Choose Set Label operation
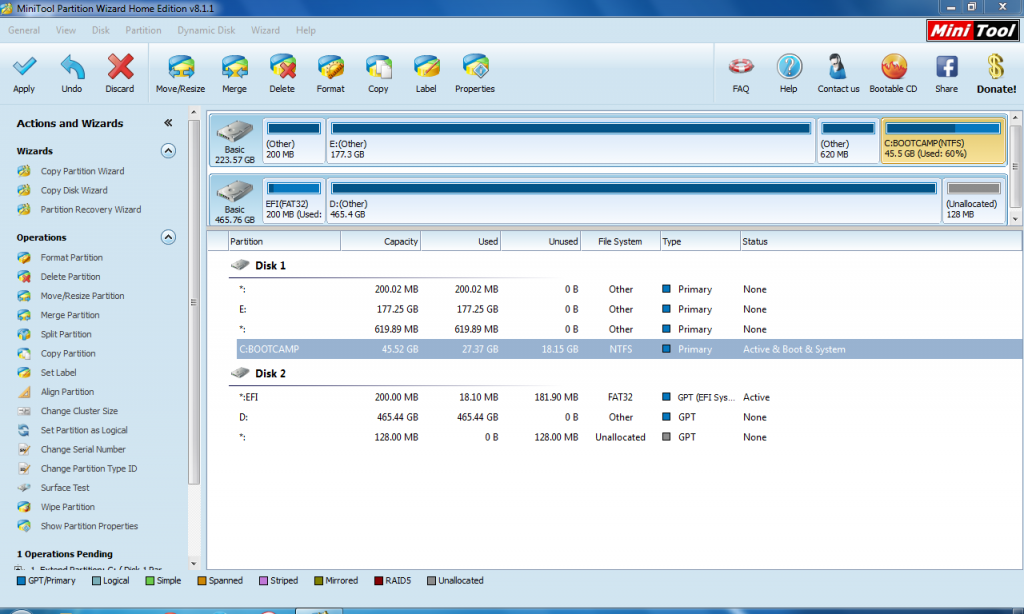The height and width of the screenshot is (614, 1024). 58,372
